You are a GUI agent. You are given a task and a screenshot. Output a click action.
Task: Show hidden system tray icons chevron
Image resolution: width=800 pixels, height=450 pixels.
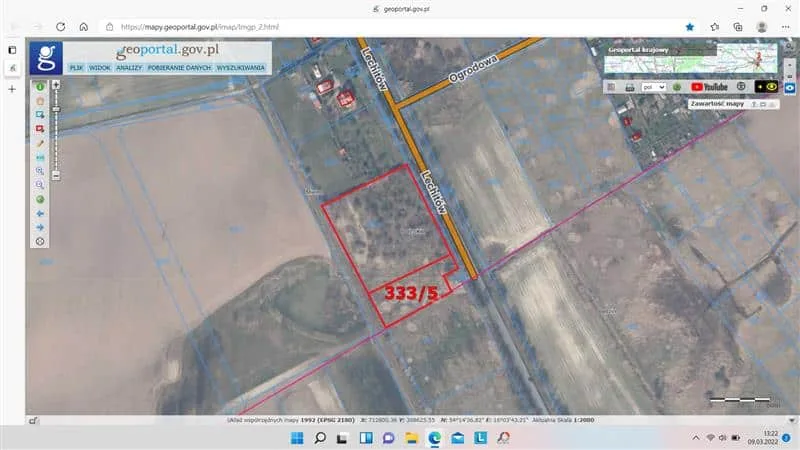(x=696, y=438)
